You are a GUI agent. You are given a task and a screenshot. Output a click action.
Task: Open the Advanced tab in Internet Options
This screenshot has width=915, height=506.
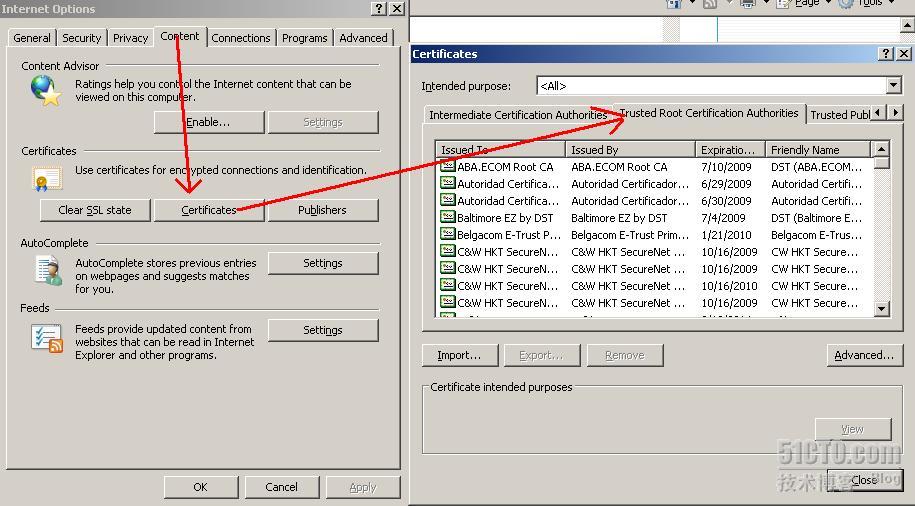coord(363,38)
